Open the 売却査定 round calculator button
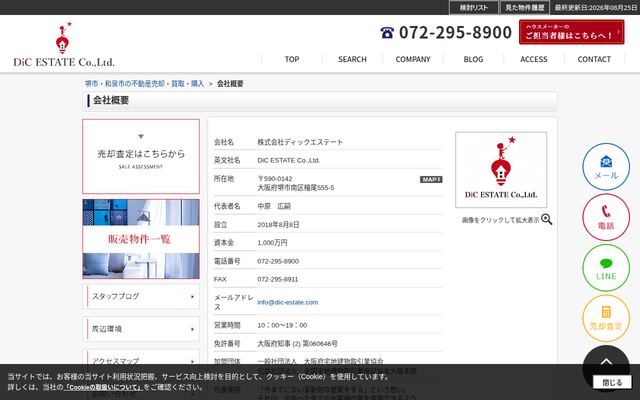This screenshot has width=640, height=400. click(606, 318)
